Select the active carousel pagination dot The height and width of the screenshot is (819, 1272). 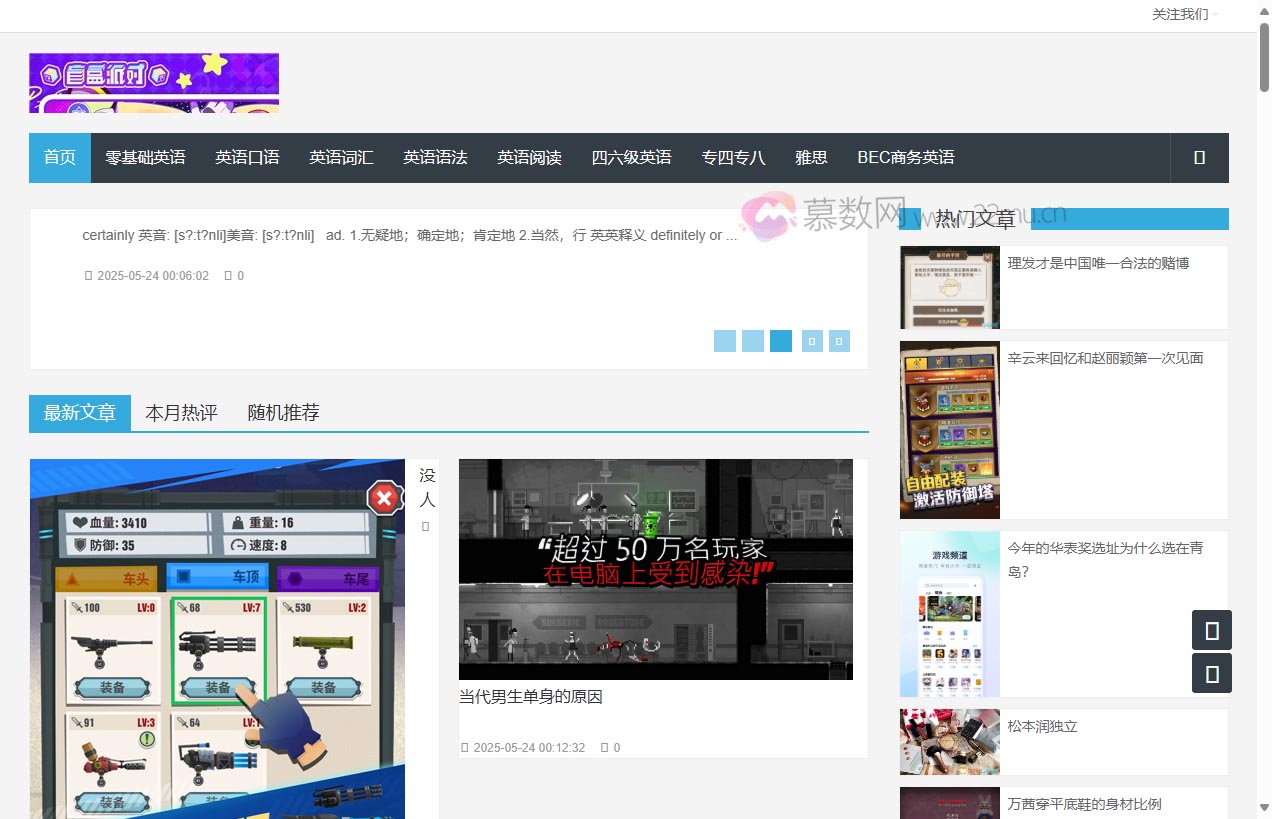click(780, 341)
